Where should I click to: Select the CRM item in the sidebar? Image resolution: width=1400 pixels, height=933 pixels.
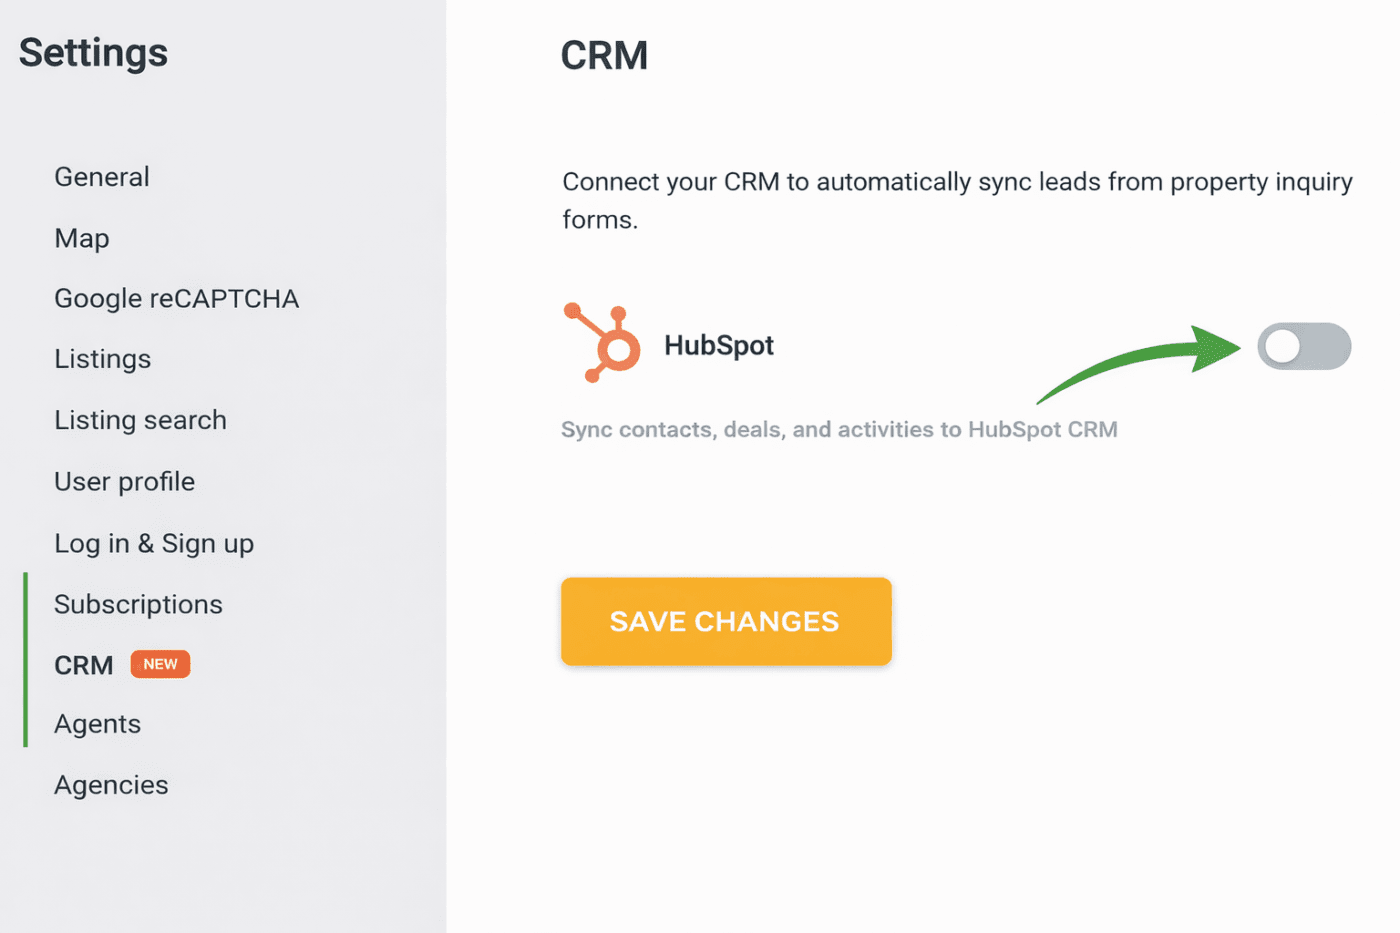(84, 665)
